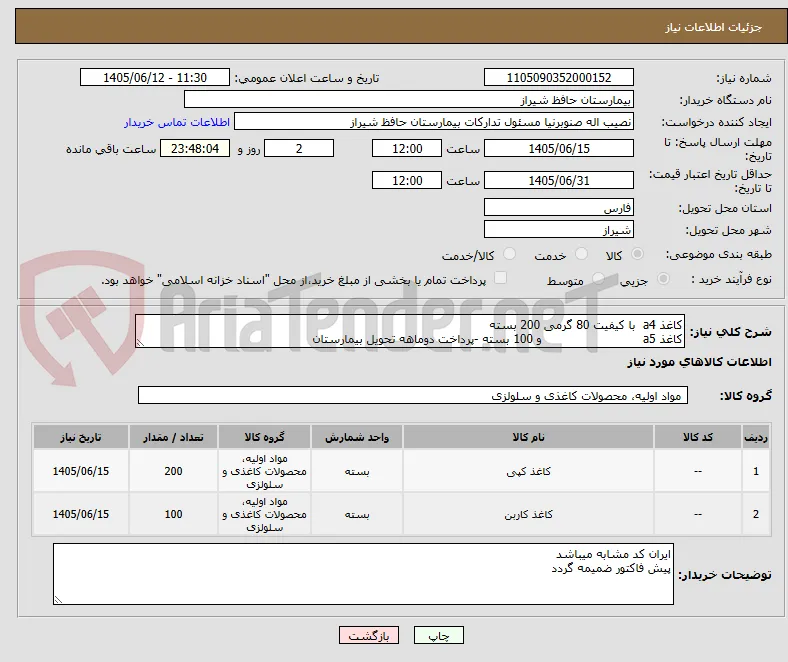Click the نام کالا column header
Viewport: 788px width, 662px height.
coord(528,437)
